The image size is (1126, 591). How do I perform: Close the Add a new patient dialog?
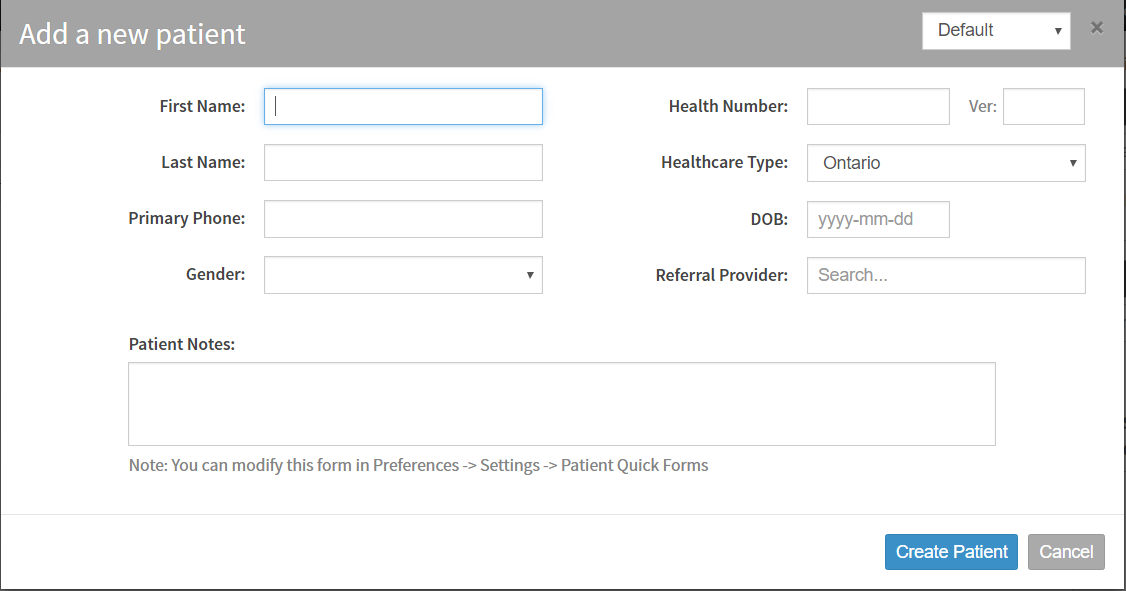(1096, 28)
